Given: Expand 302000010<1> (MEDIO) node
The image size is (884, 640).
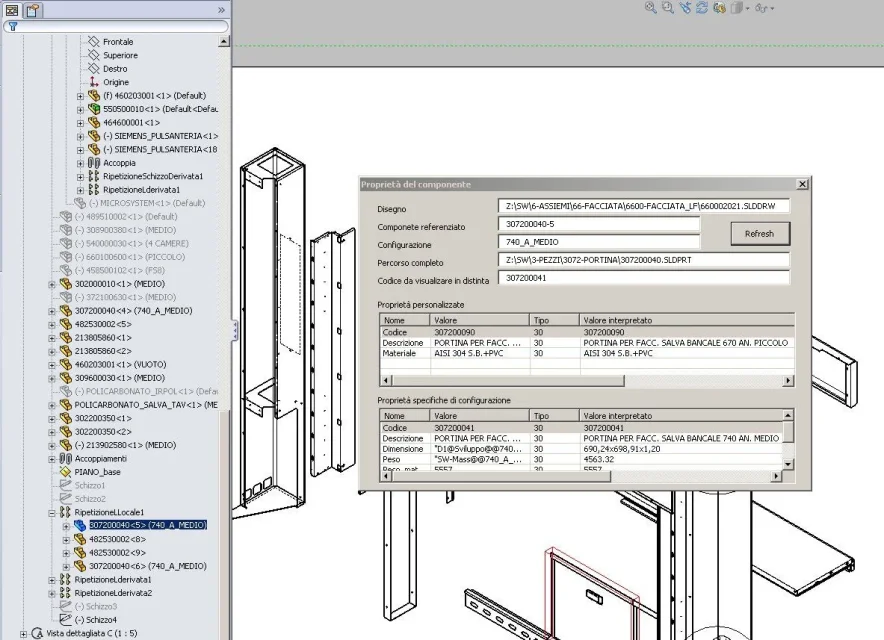Looking at the screenshot, I should click(x=52, y=285).
